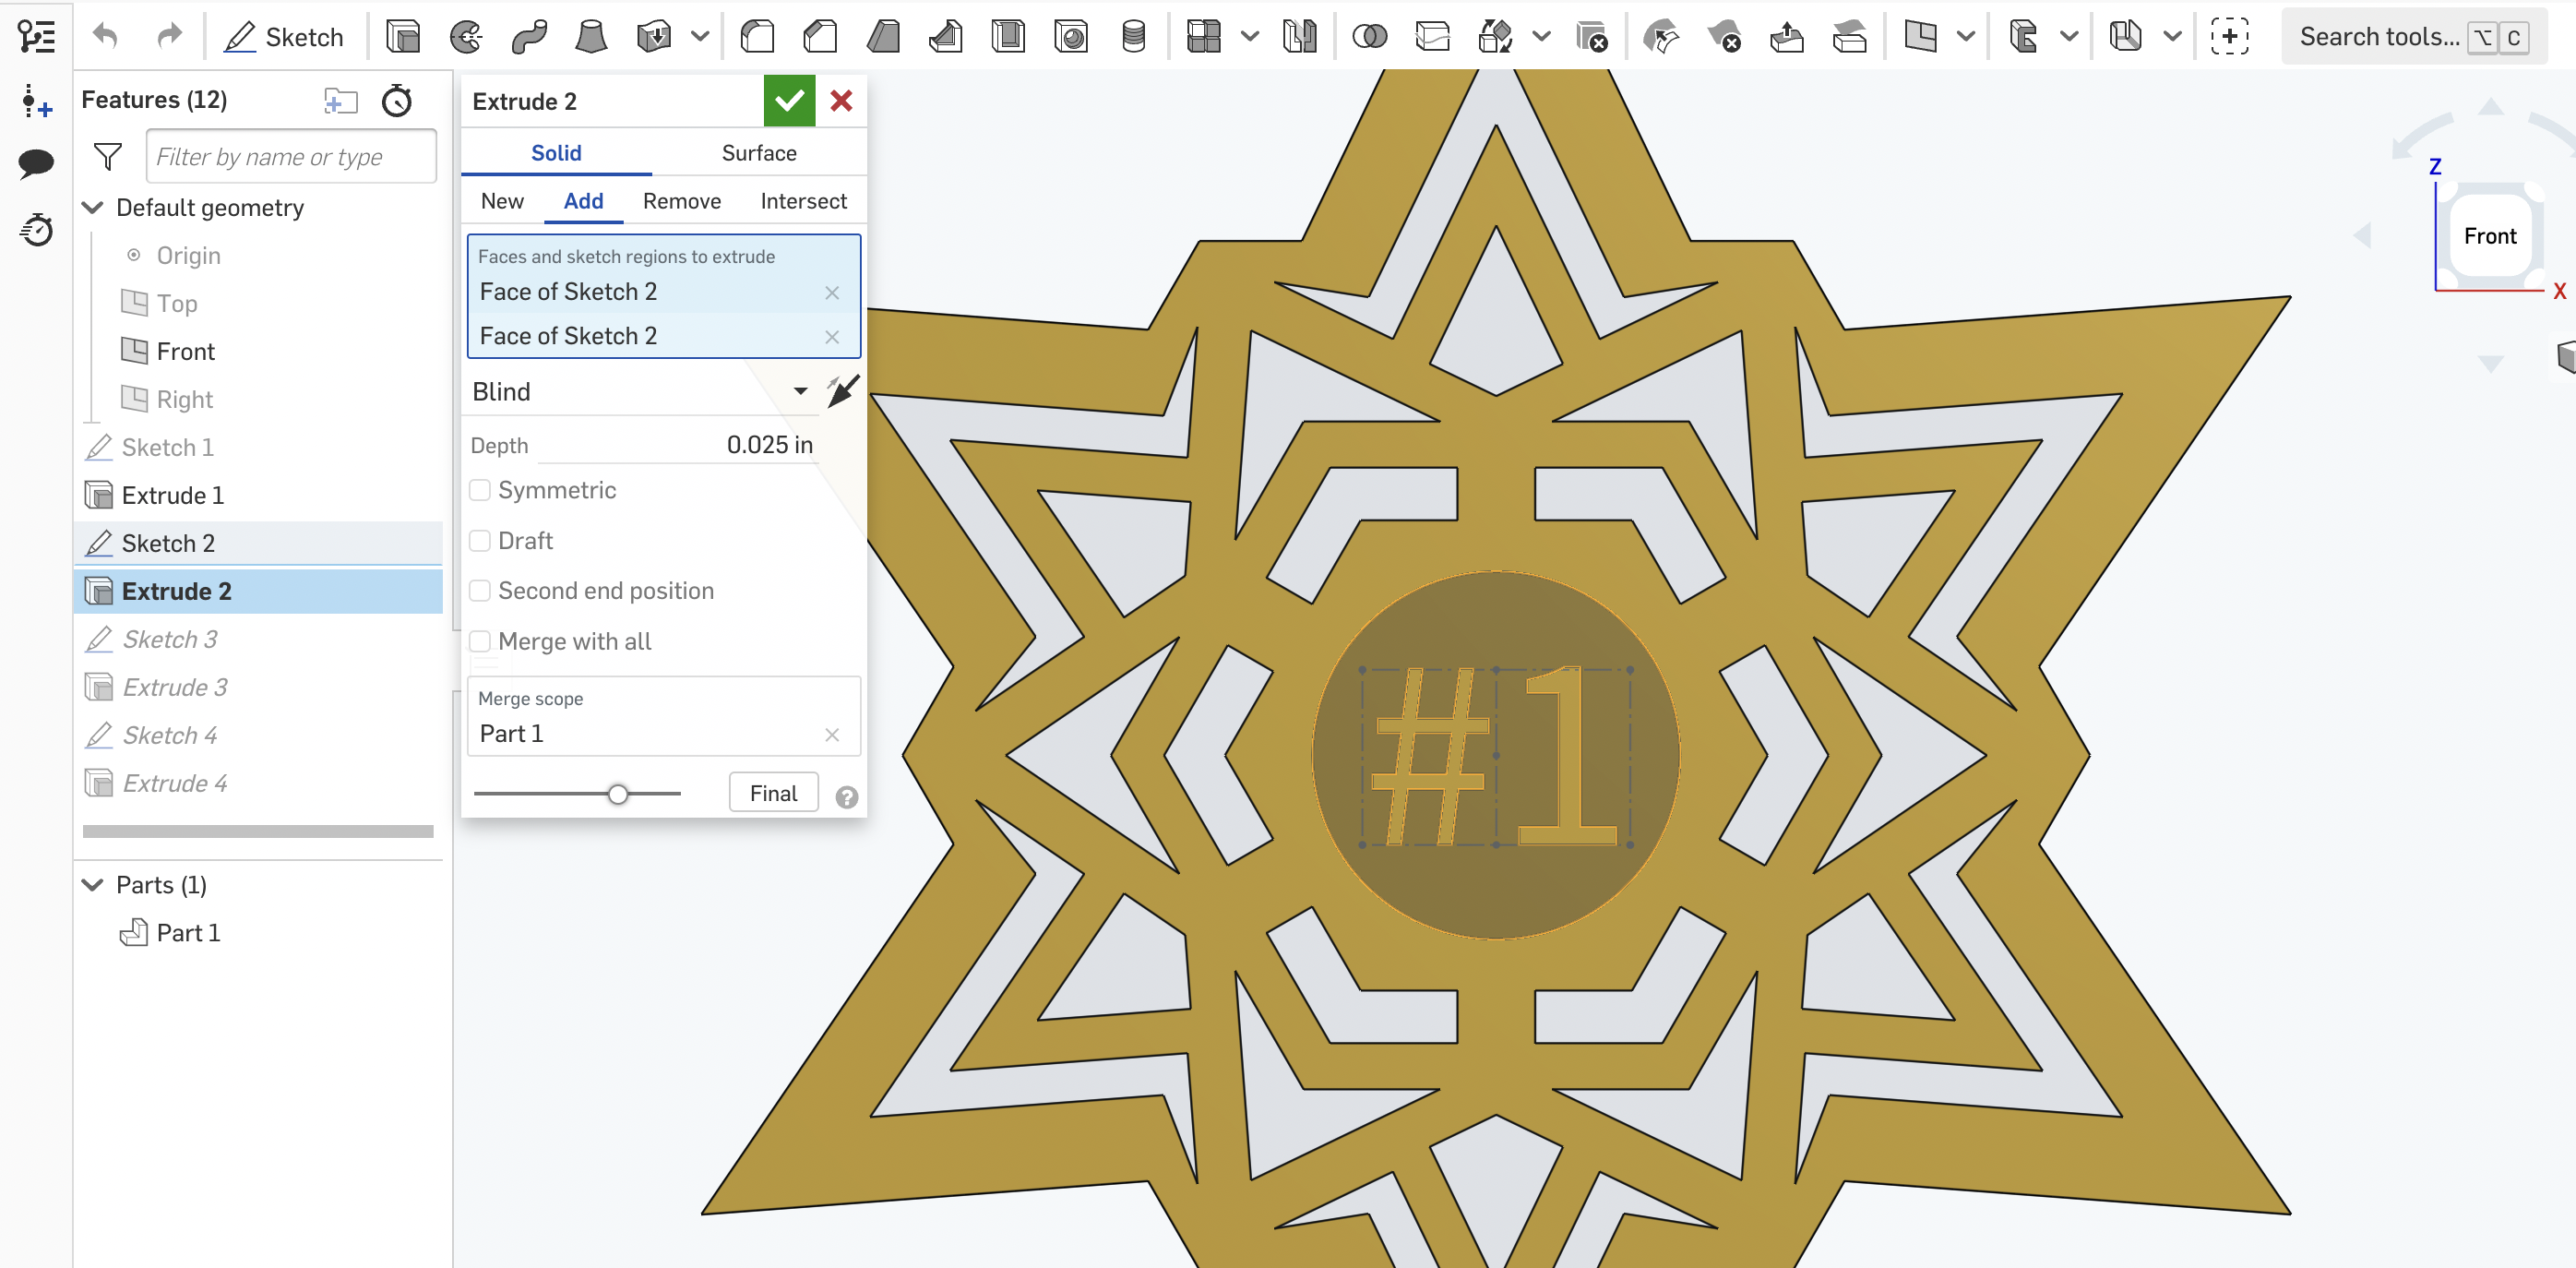The height and width of the screenshot is (1268, 2576).
Task: Select the Boolean tool icon
Action: coord(1370,37)
